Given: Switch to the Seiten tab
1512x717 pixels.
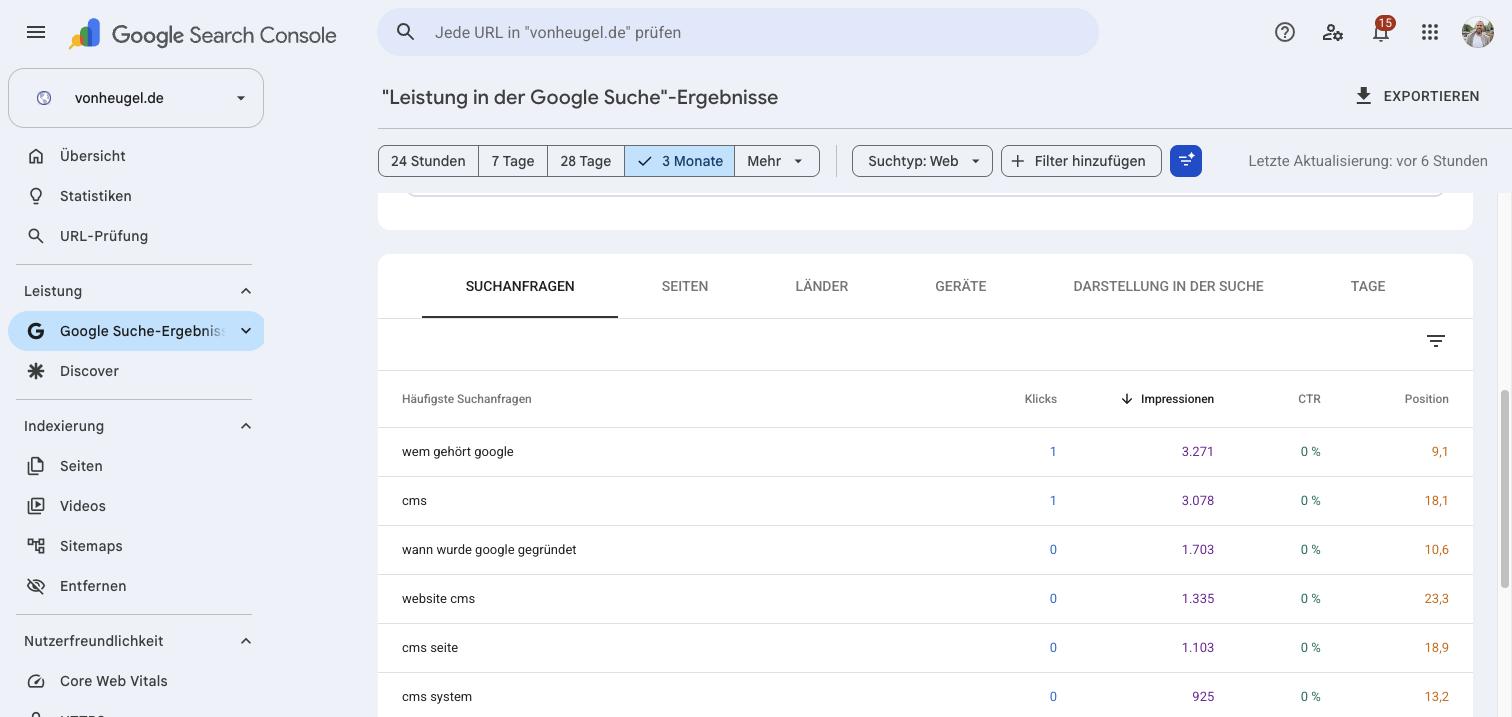Looking at the screenshot, I should [x=685, y=286].
